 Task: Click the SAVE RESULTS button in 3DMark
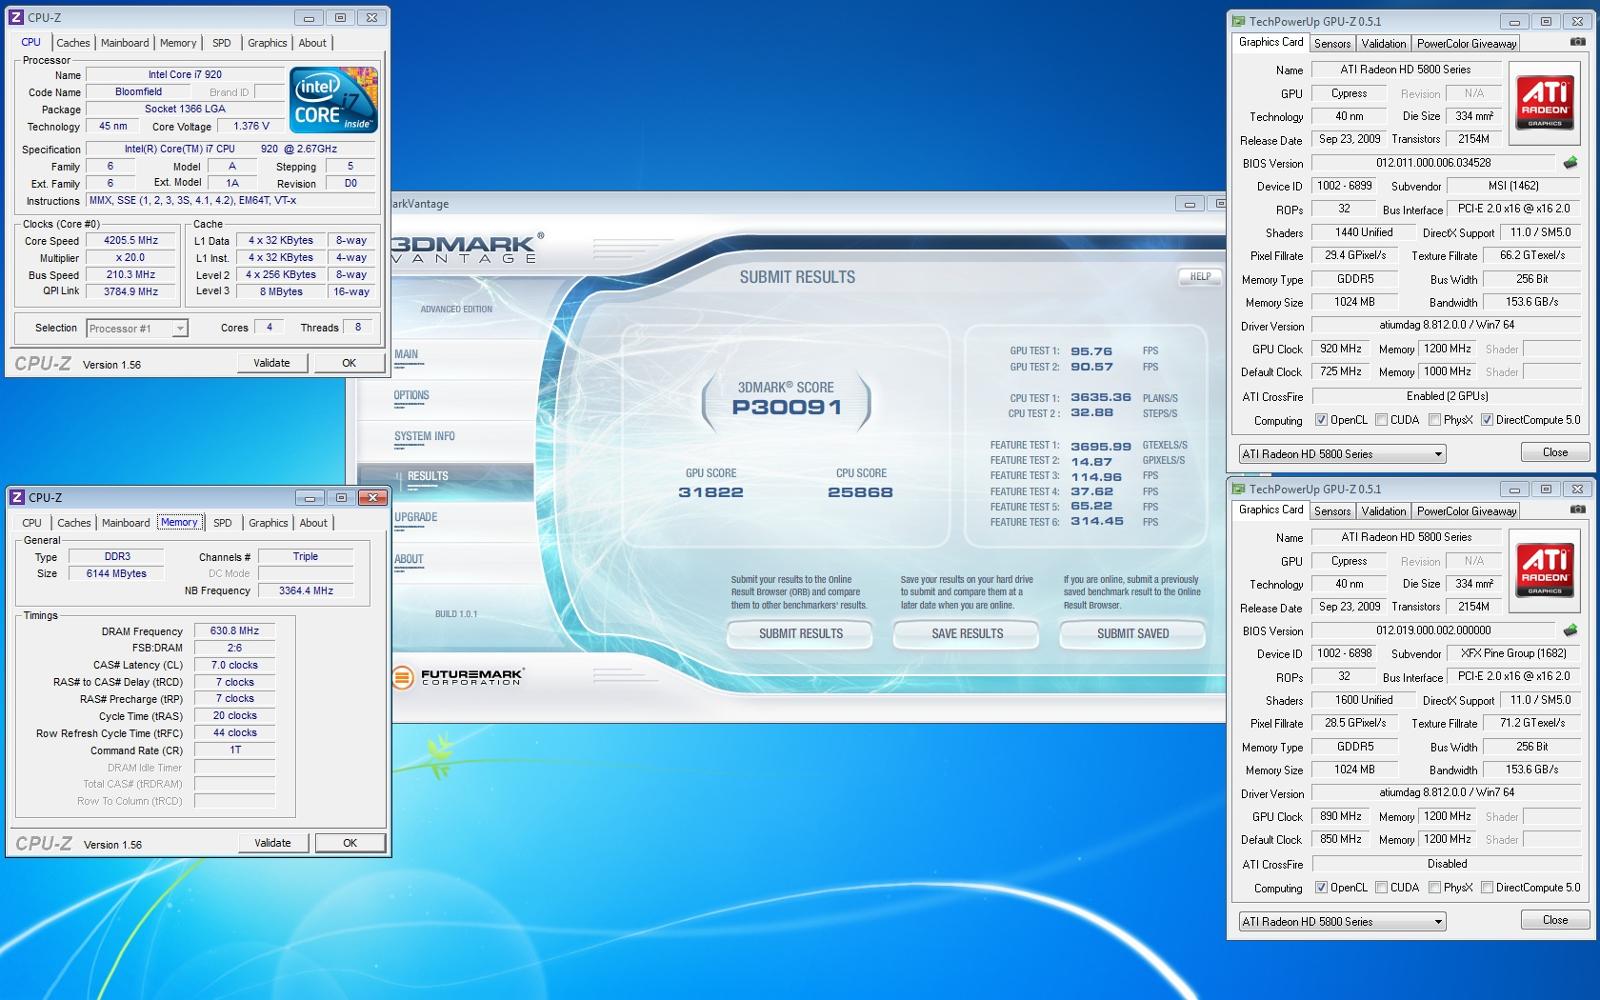click(967, 634)
